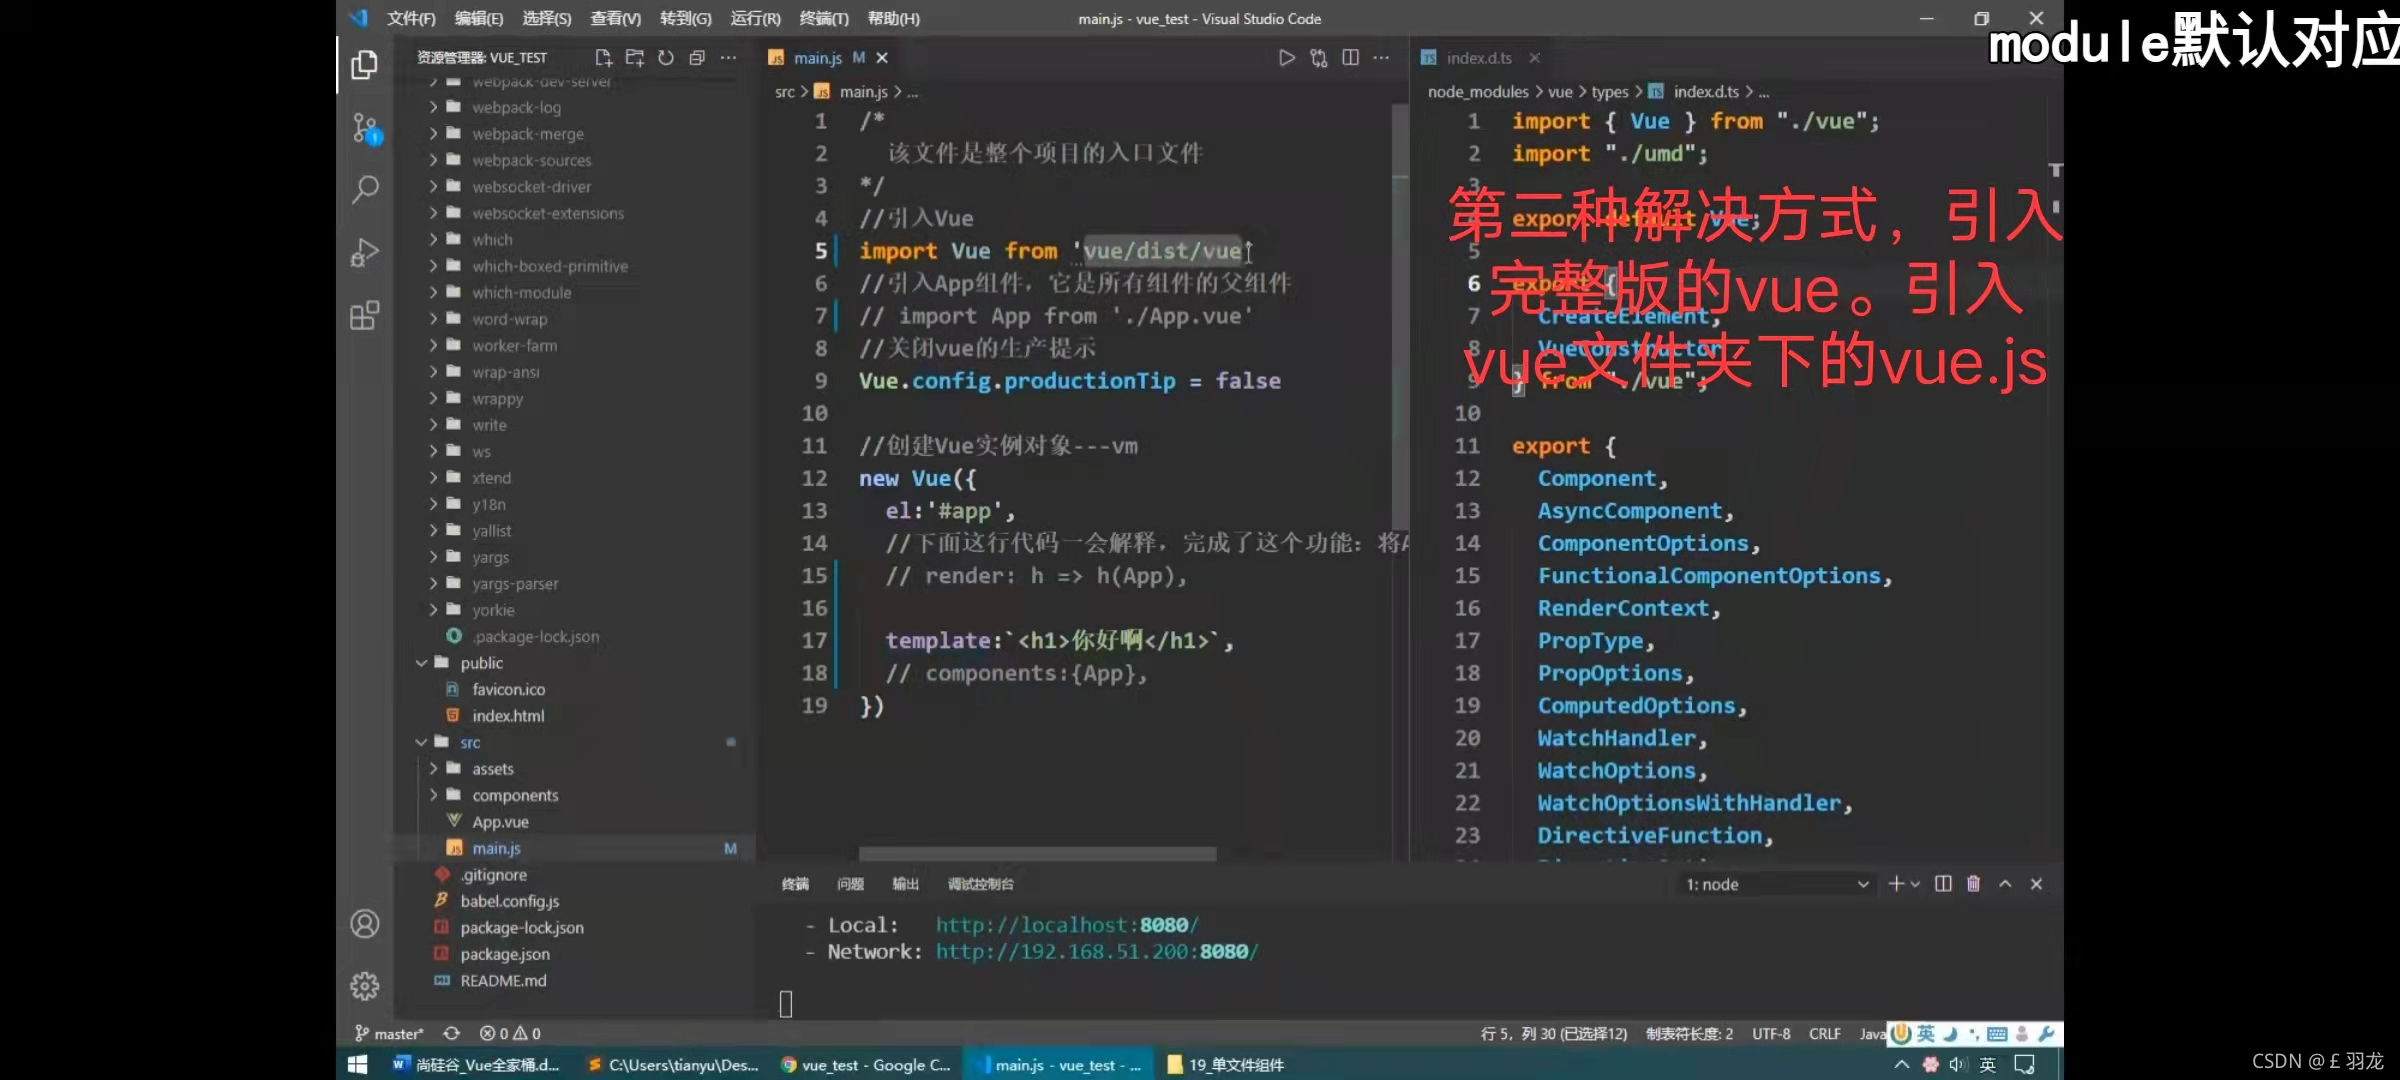Click the split editor icon

[x=1350, y=58]
